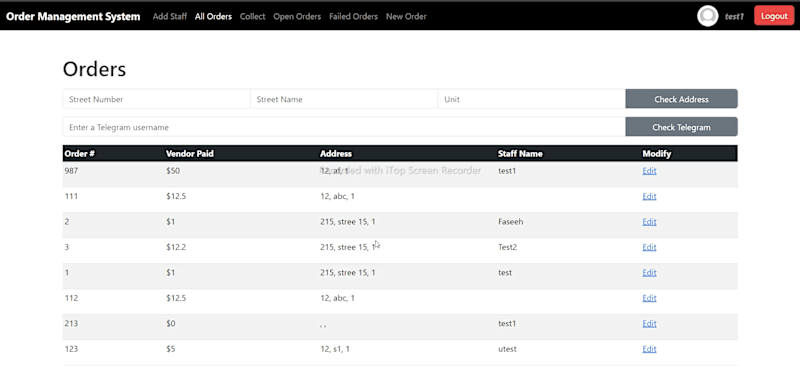Select the $12.2 vendor paid cell

[176, 248]
